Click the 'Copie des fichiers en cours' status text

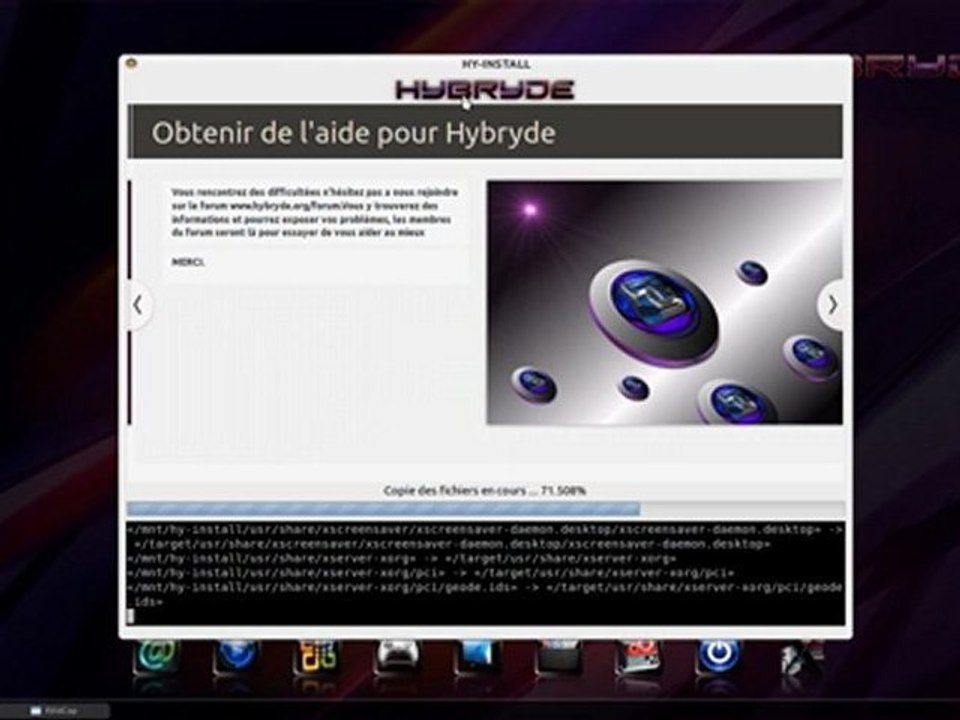[484, 490]
